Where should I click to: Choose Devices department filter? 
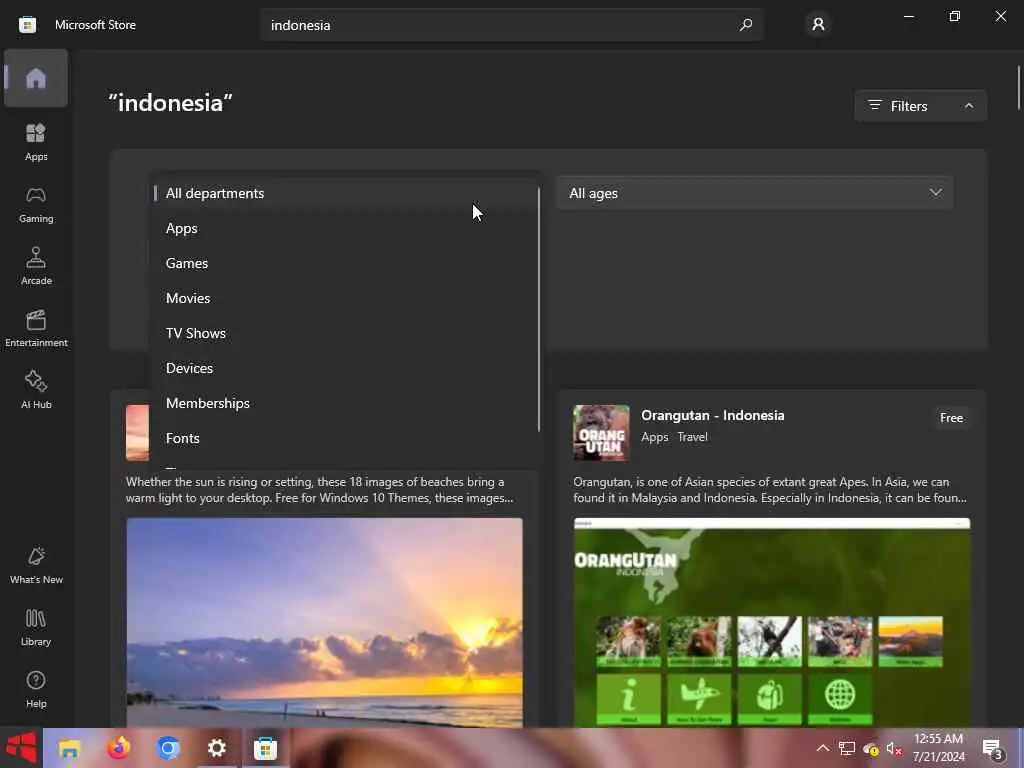pos(344,368)
